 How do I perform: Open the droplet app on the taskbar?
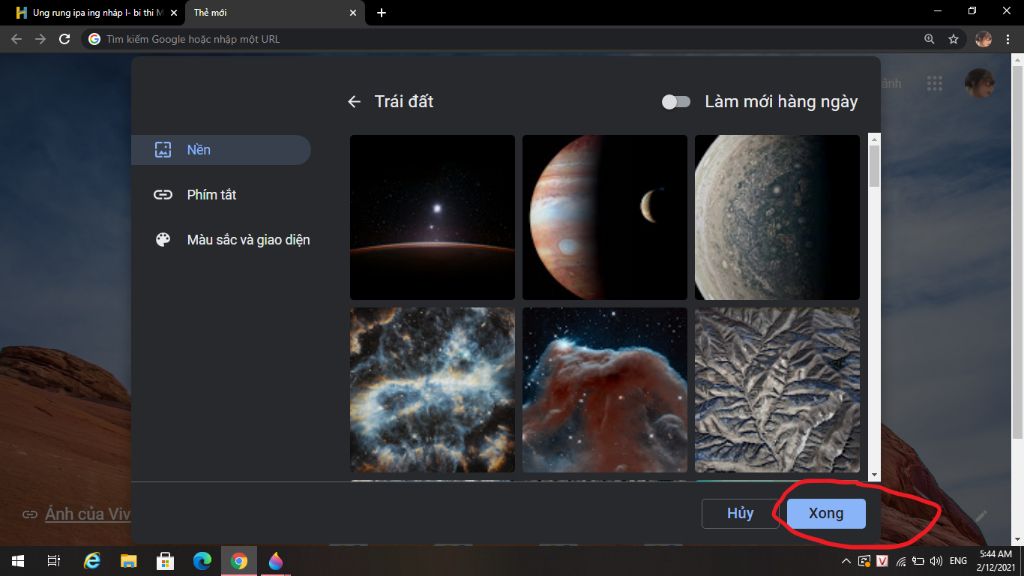pyautogui.click(x=276, y=561)
